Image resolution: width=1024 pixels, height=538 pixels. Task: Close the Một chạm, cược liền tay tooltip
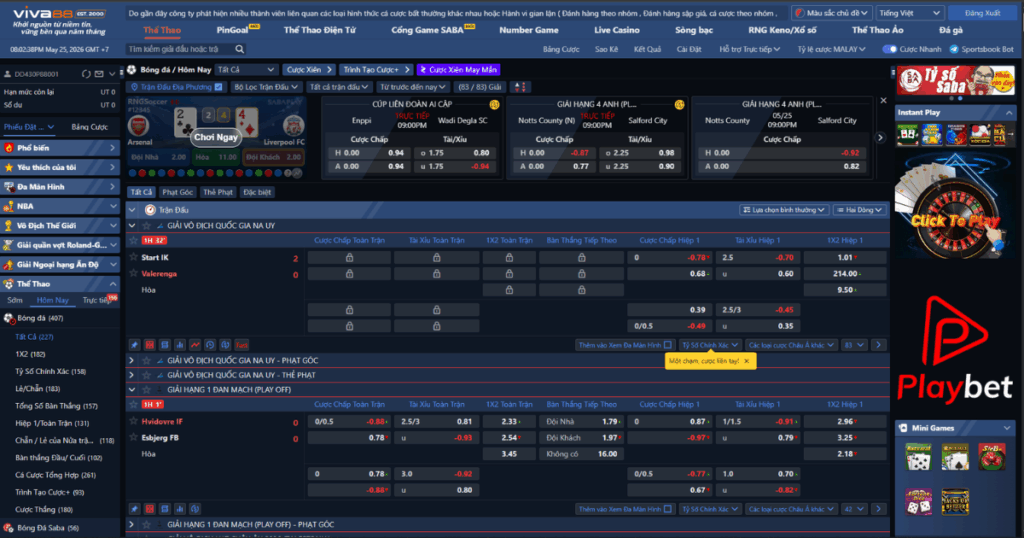tap(746, 361)
